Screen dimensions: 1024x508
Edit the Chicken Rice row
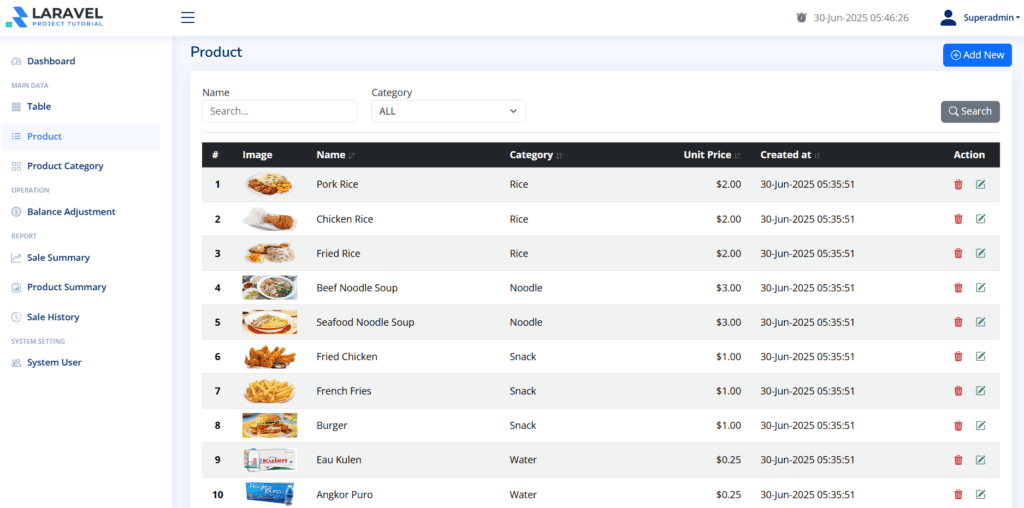pyautogui.click(x=980, y=219)
